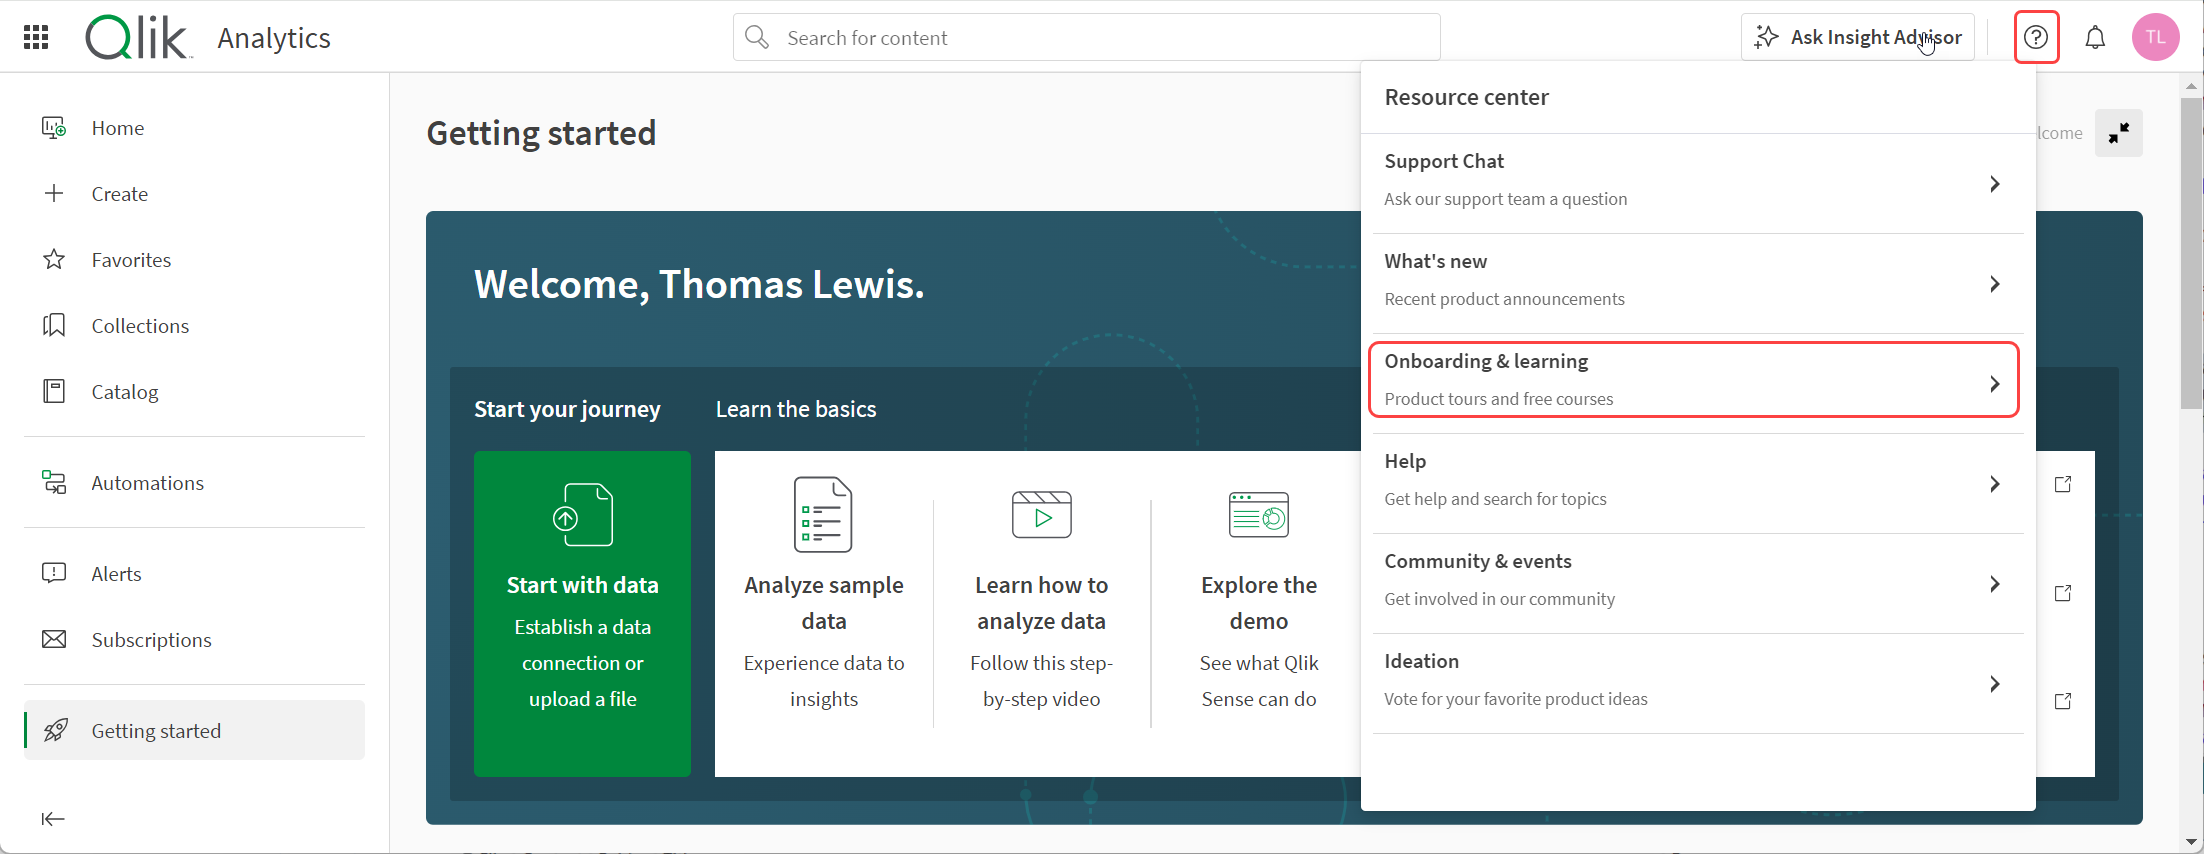Select Help in Resource center
2204x854 pixels.
(x=1697, y=484)
